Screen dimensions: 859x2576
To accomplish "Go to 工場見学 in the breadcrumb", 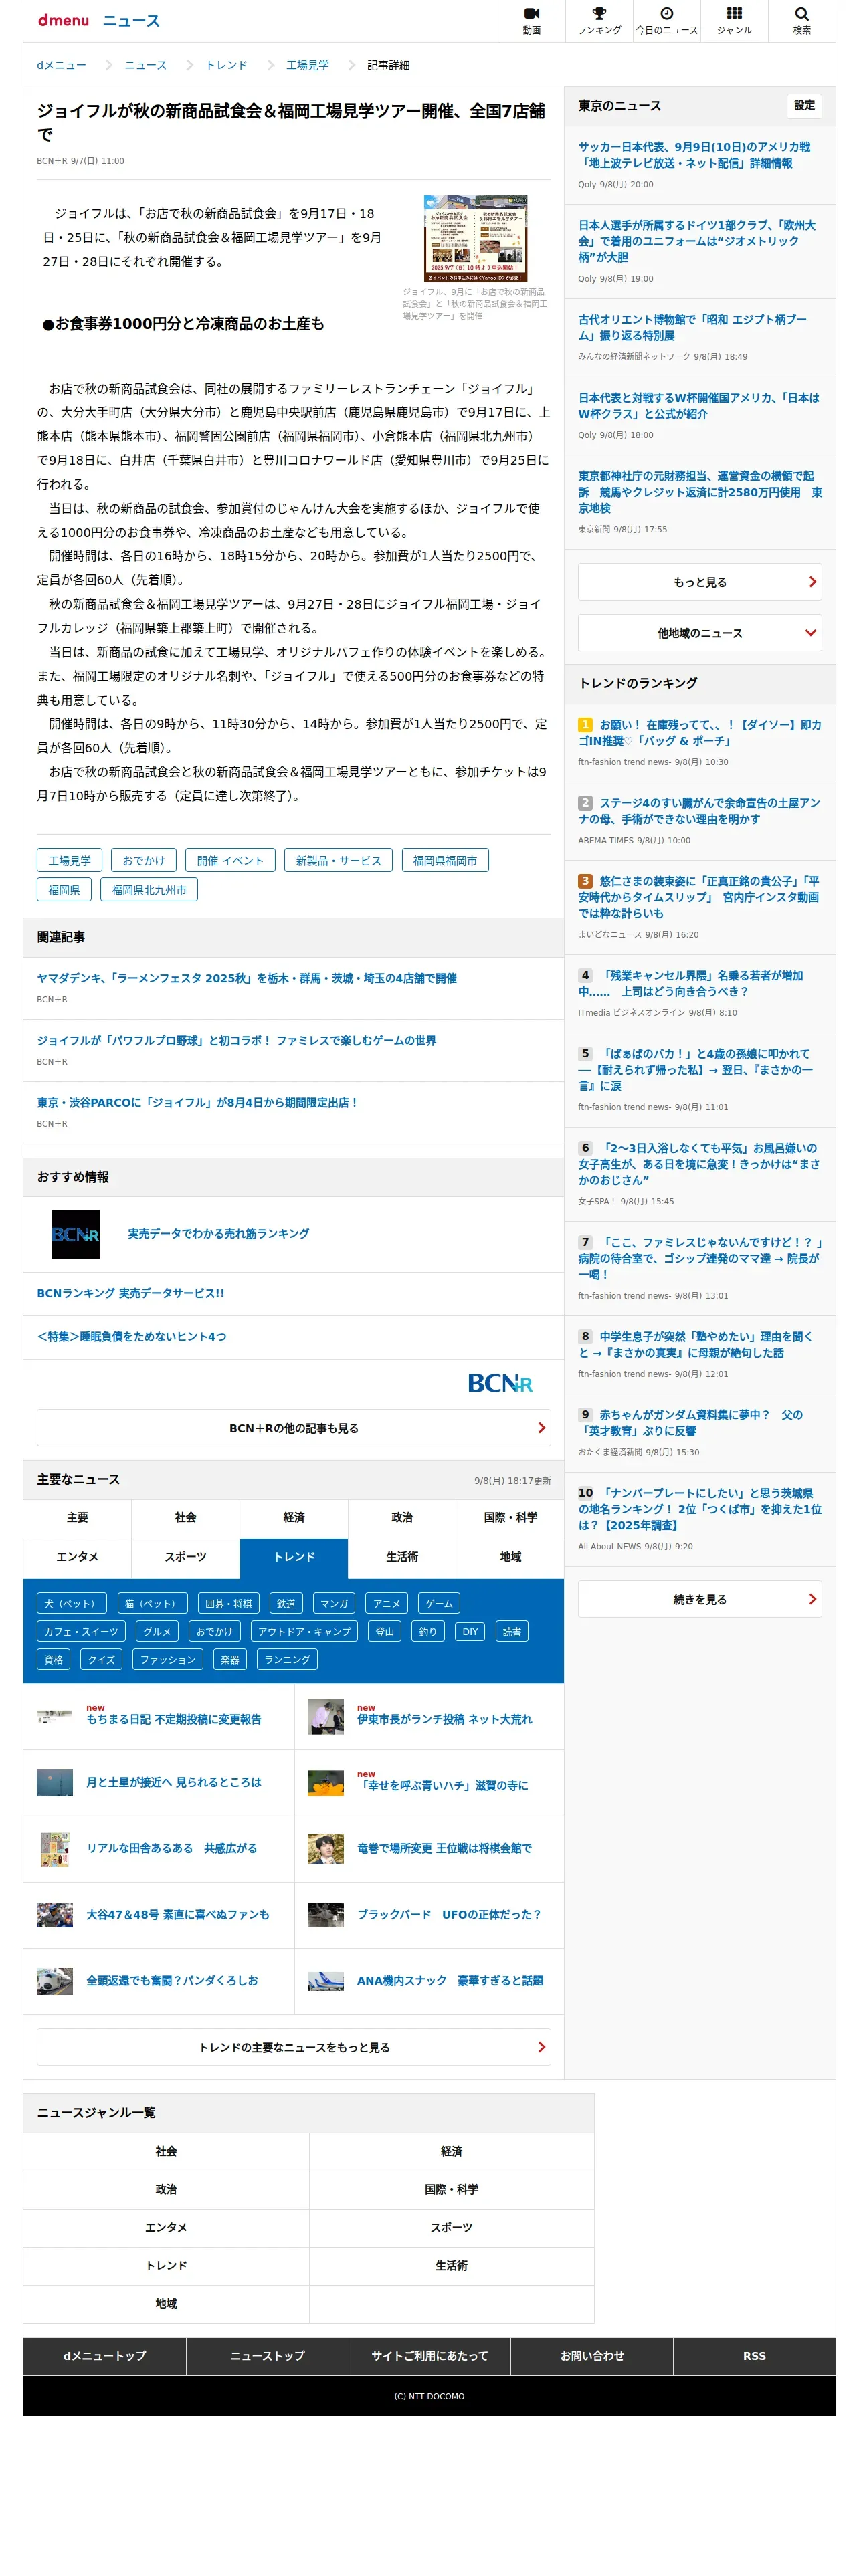I will click(x=307, y=65).
